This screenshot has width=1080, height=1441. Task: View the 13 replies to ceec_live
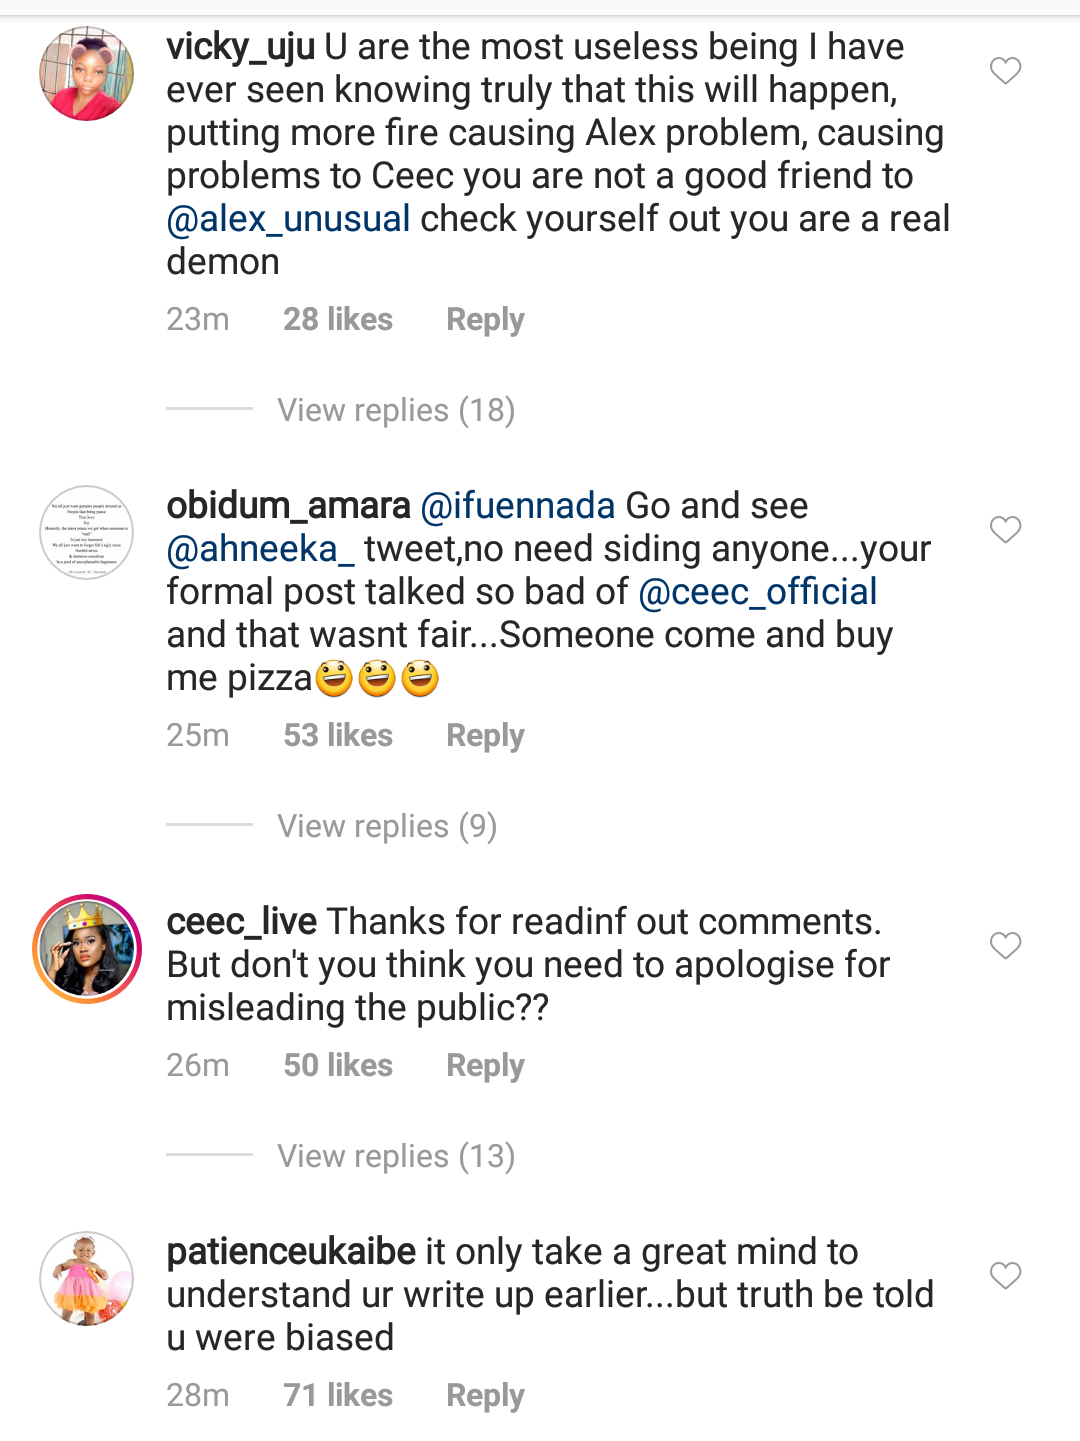tap(396, 1156)
